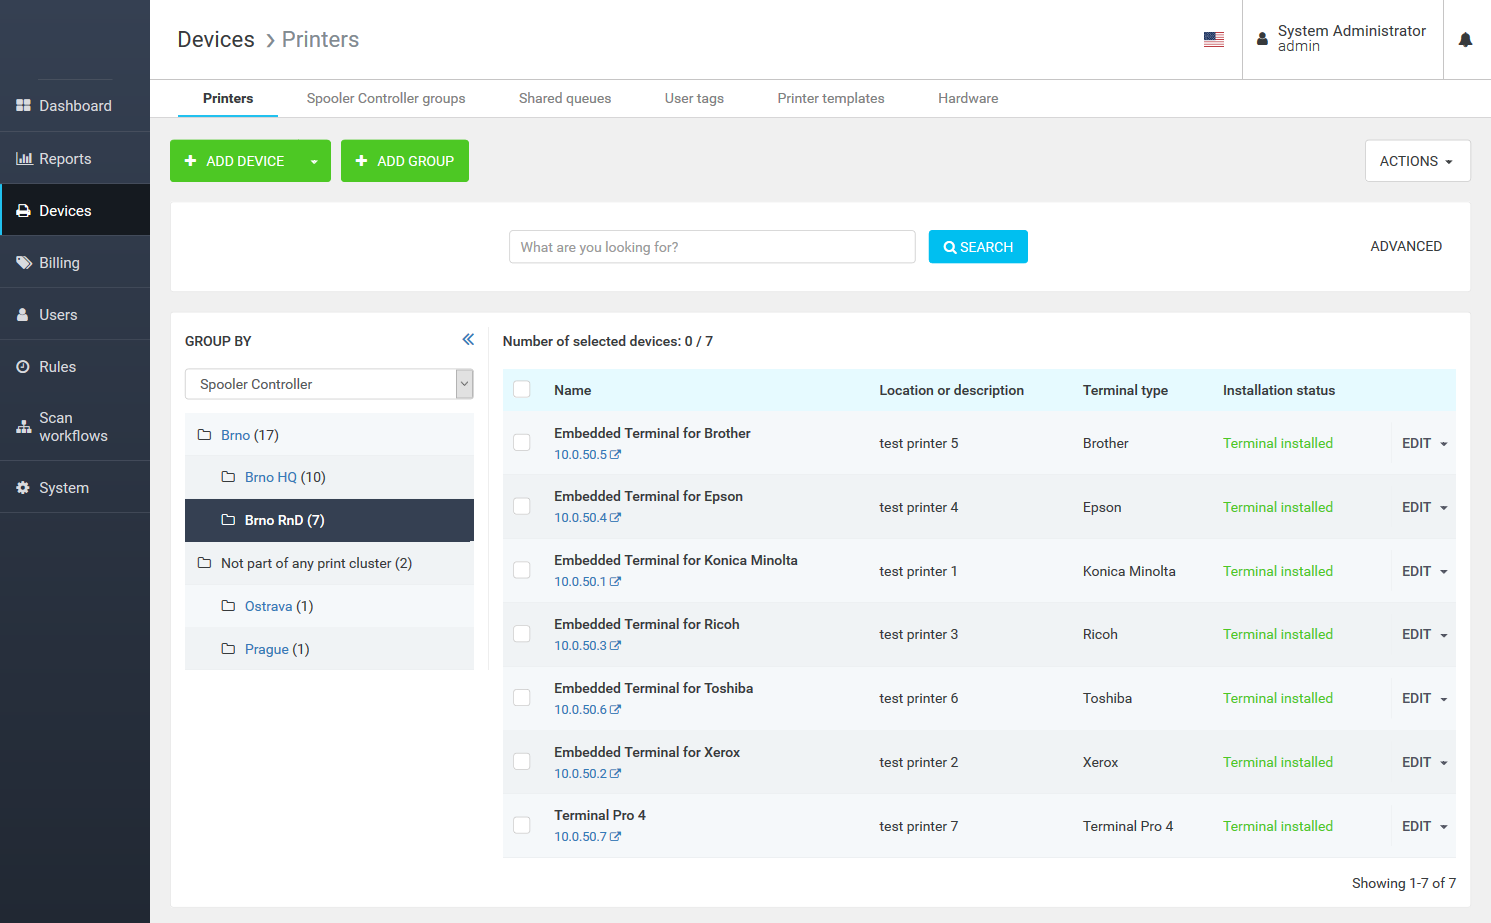Open the ACTIONS dropdown

click(x=1417, y=160)
